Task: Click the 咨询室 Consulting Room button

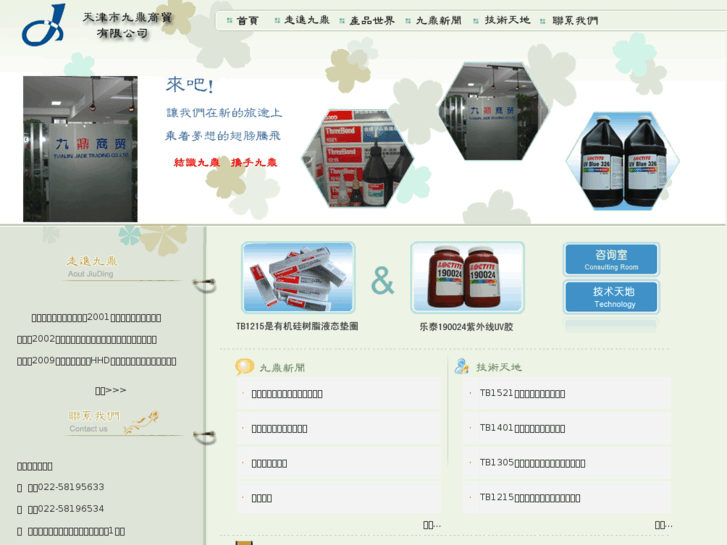Action: [x=611, y=259]
